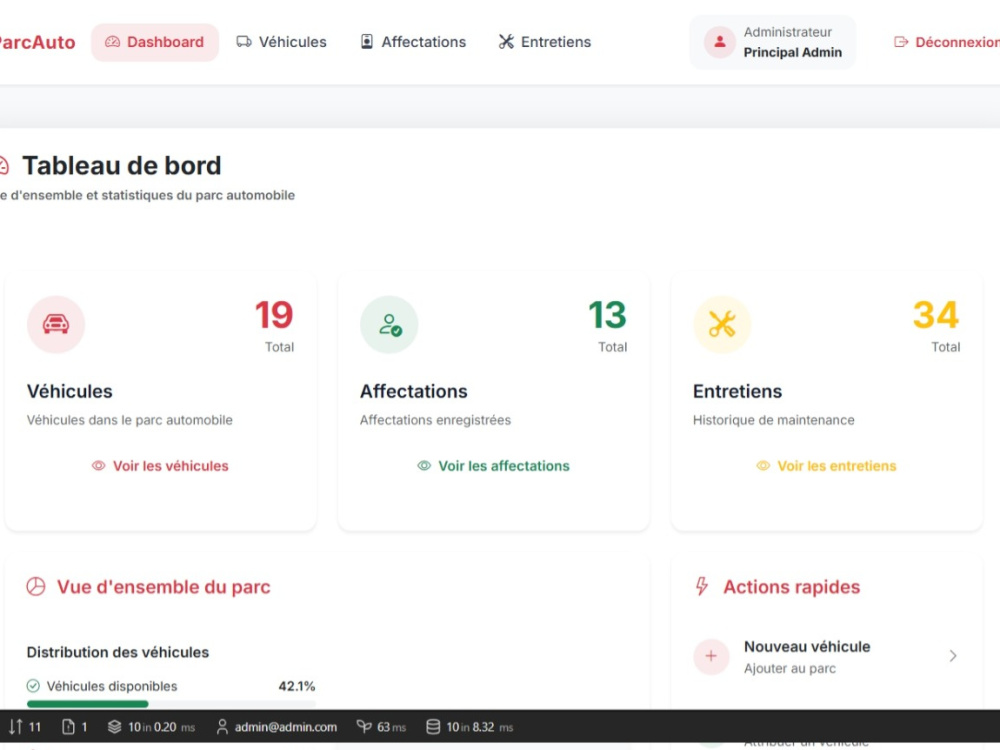The image size is (1000, 750).
Task: Follow the Voir les entretiens link
Action: click(x=827, y=466)
